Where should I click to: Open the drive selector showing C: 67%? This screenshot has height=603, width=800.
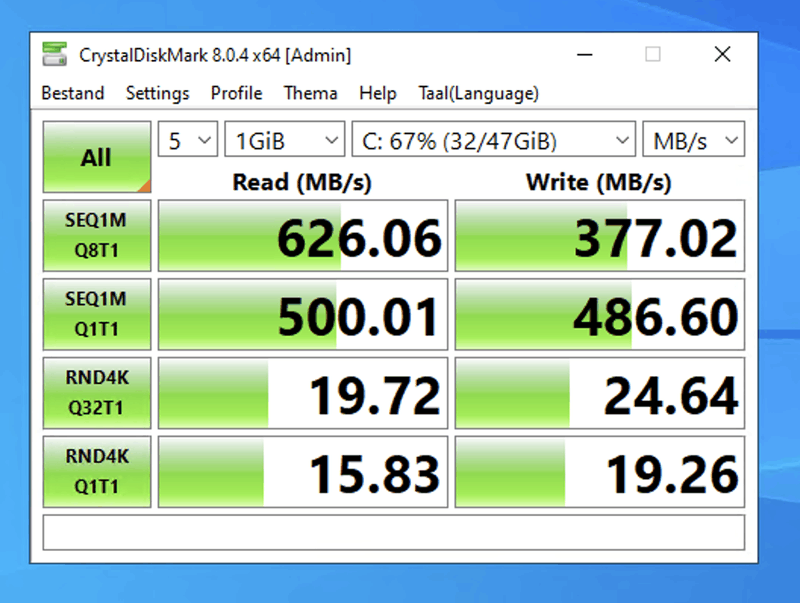(x=493, y=139)
